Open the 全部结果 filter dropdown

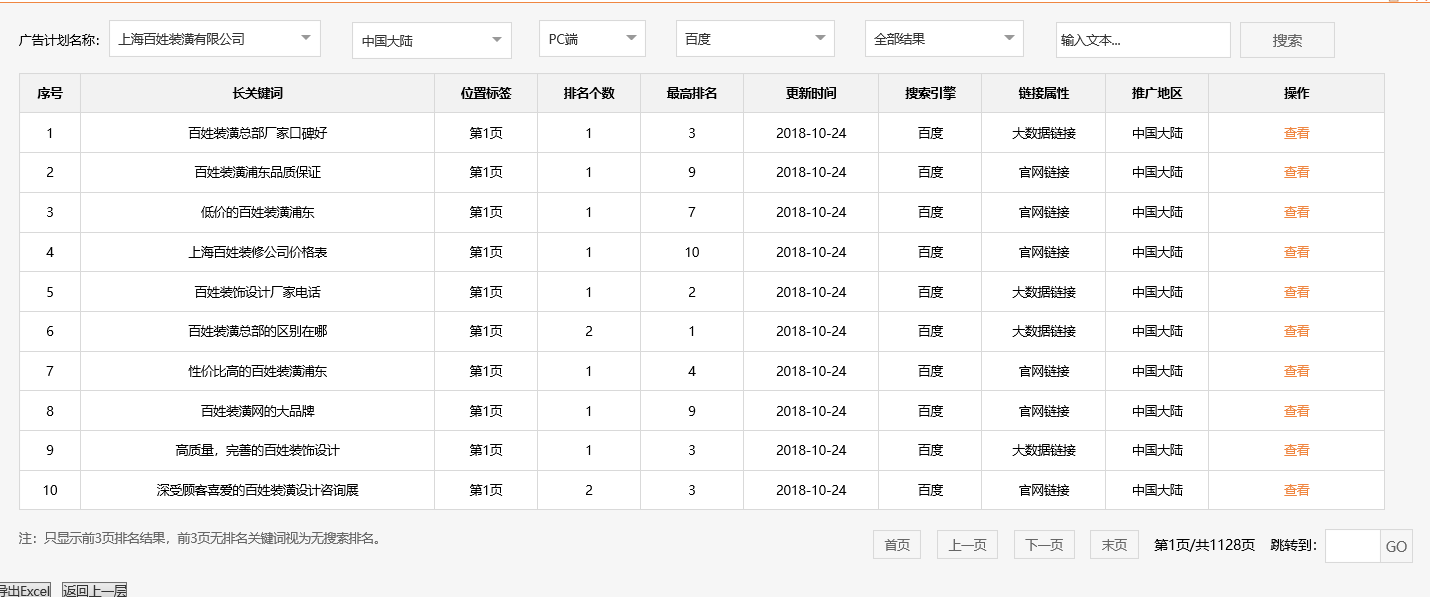[943, 38]
